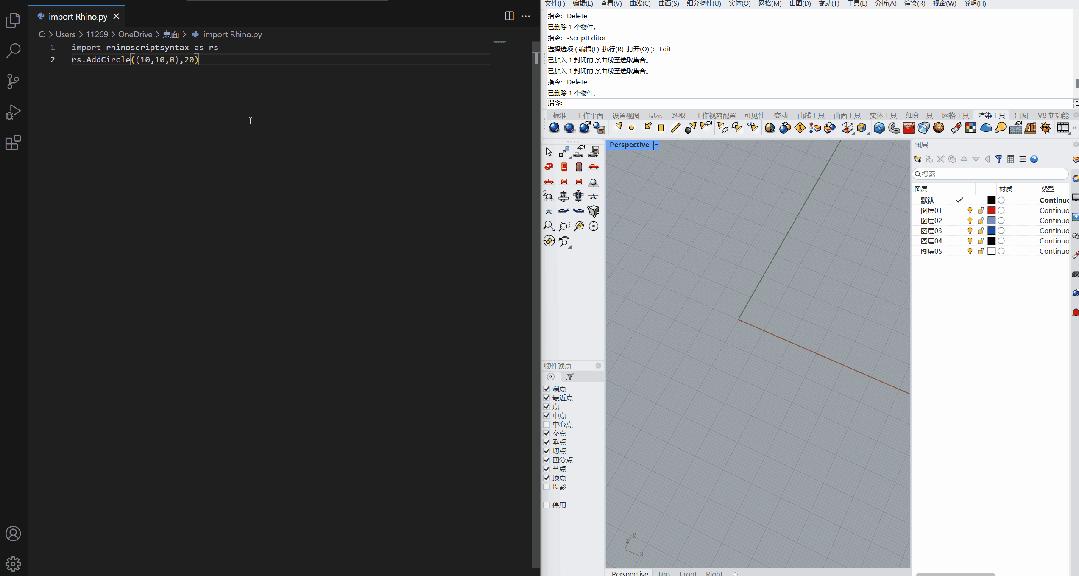Viewport: 1079px width, 576px height.
Task: Click the layer panel search field
Action: [x=990, y=174]
